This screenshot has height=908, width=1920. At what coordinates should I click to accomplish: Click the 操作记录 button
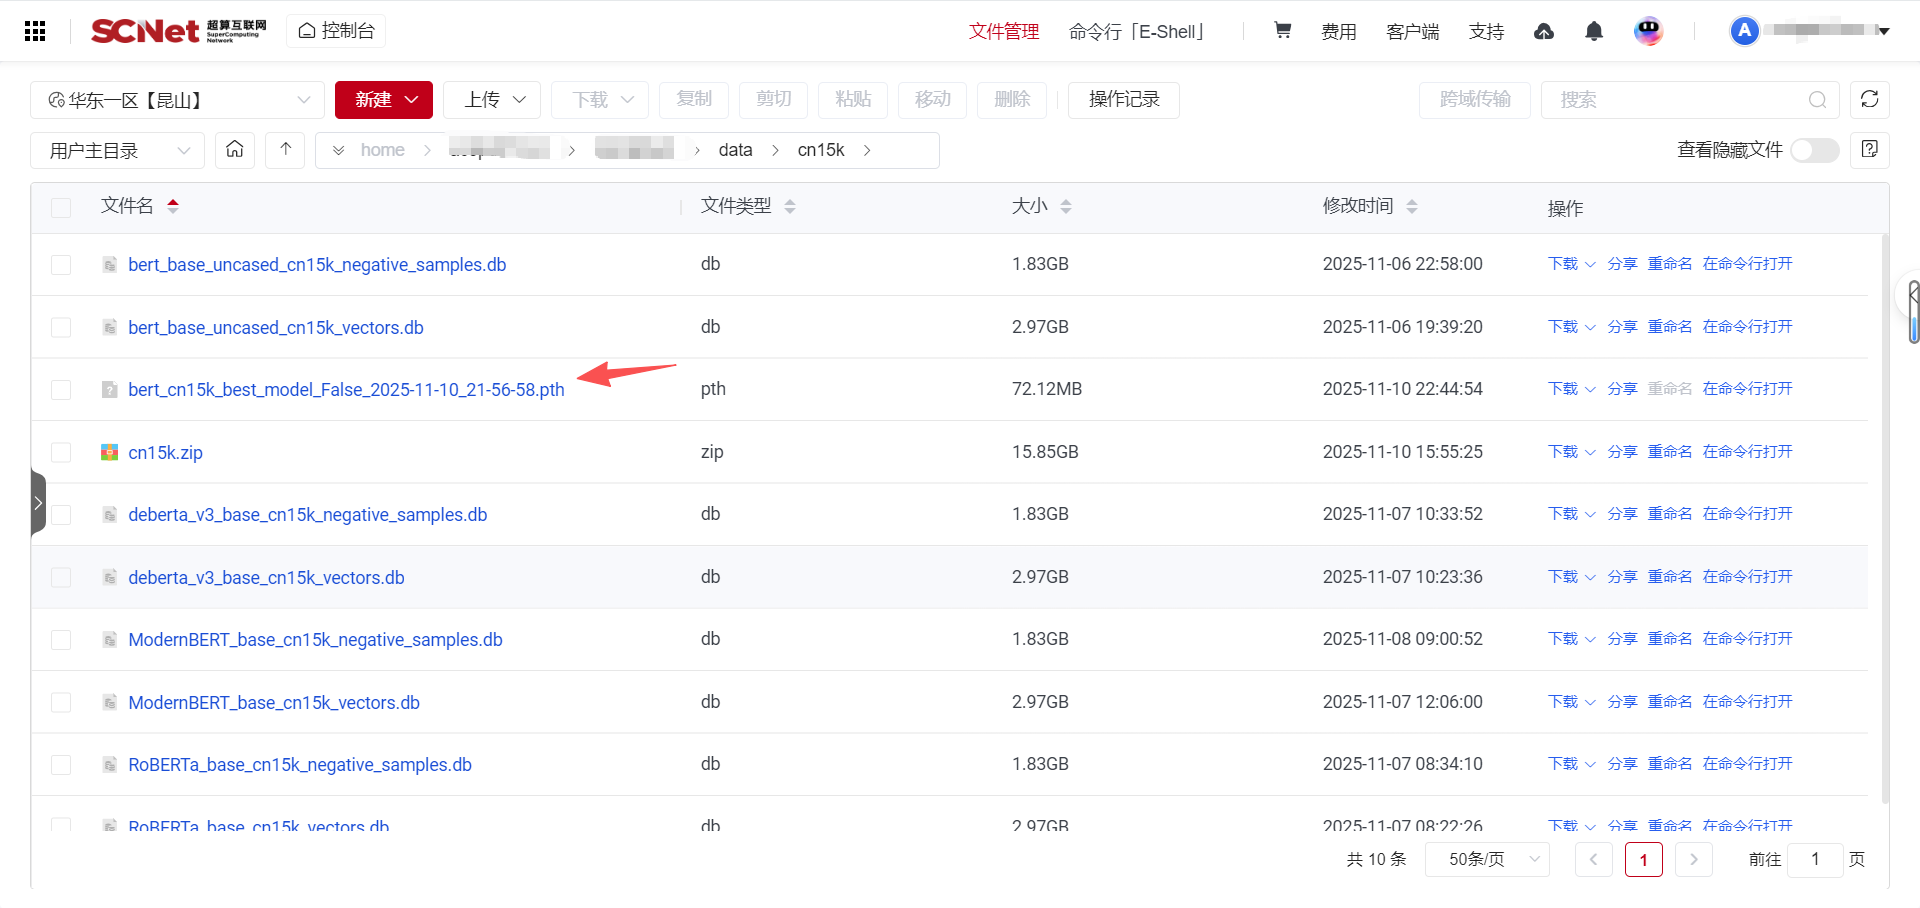click(1123, 100)
